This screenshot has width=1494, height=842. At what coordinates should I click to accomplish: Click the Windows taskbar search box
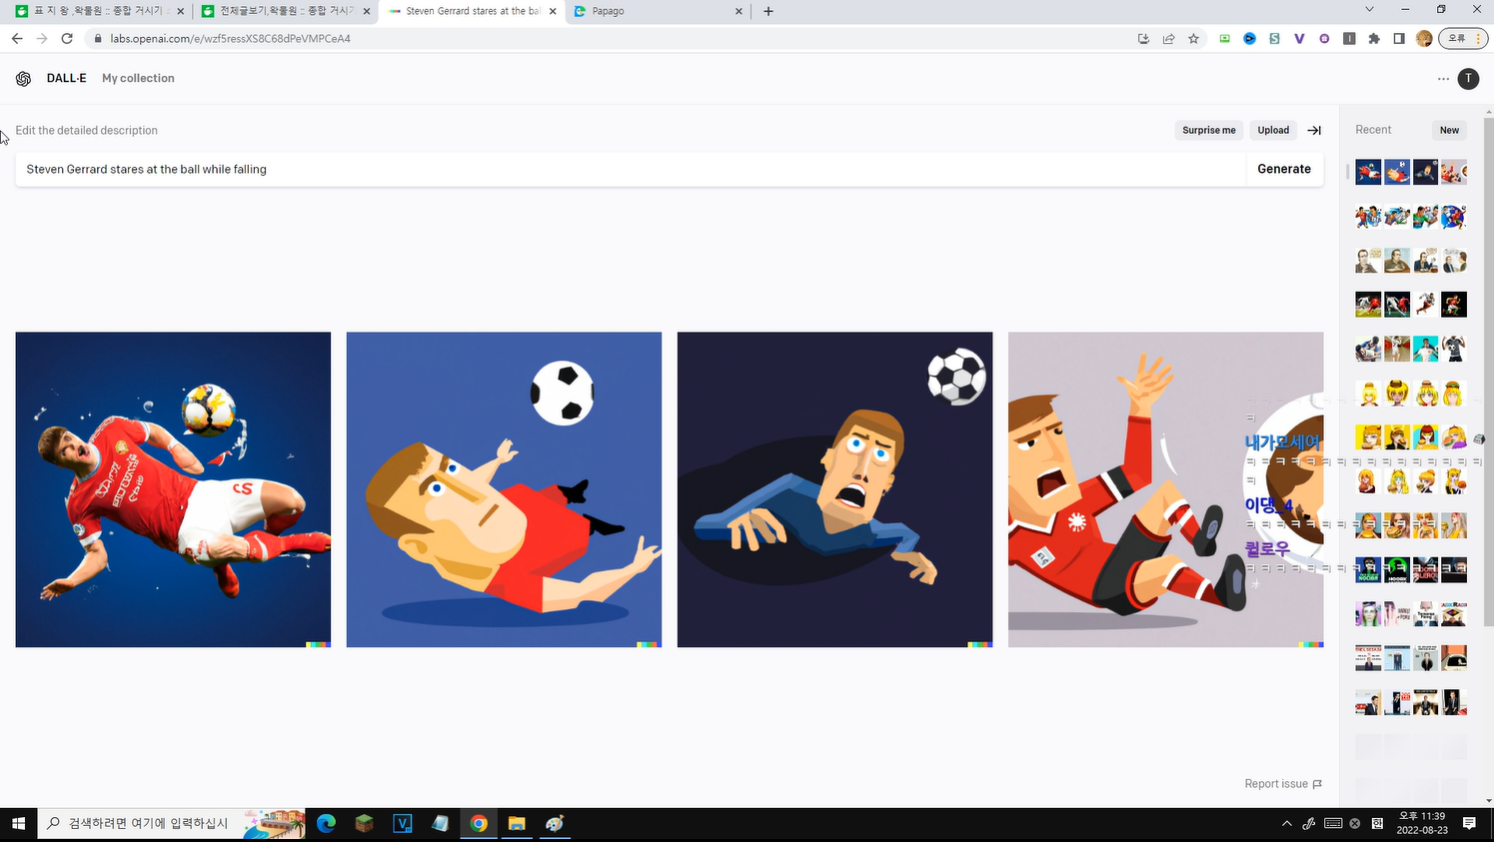coord(171,823)
